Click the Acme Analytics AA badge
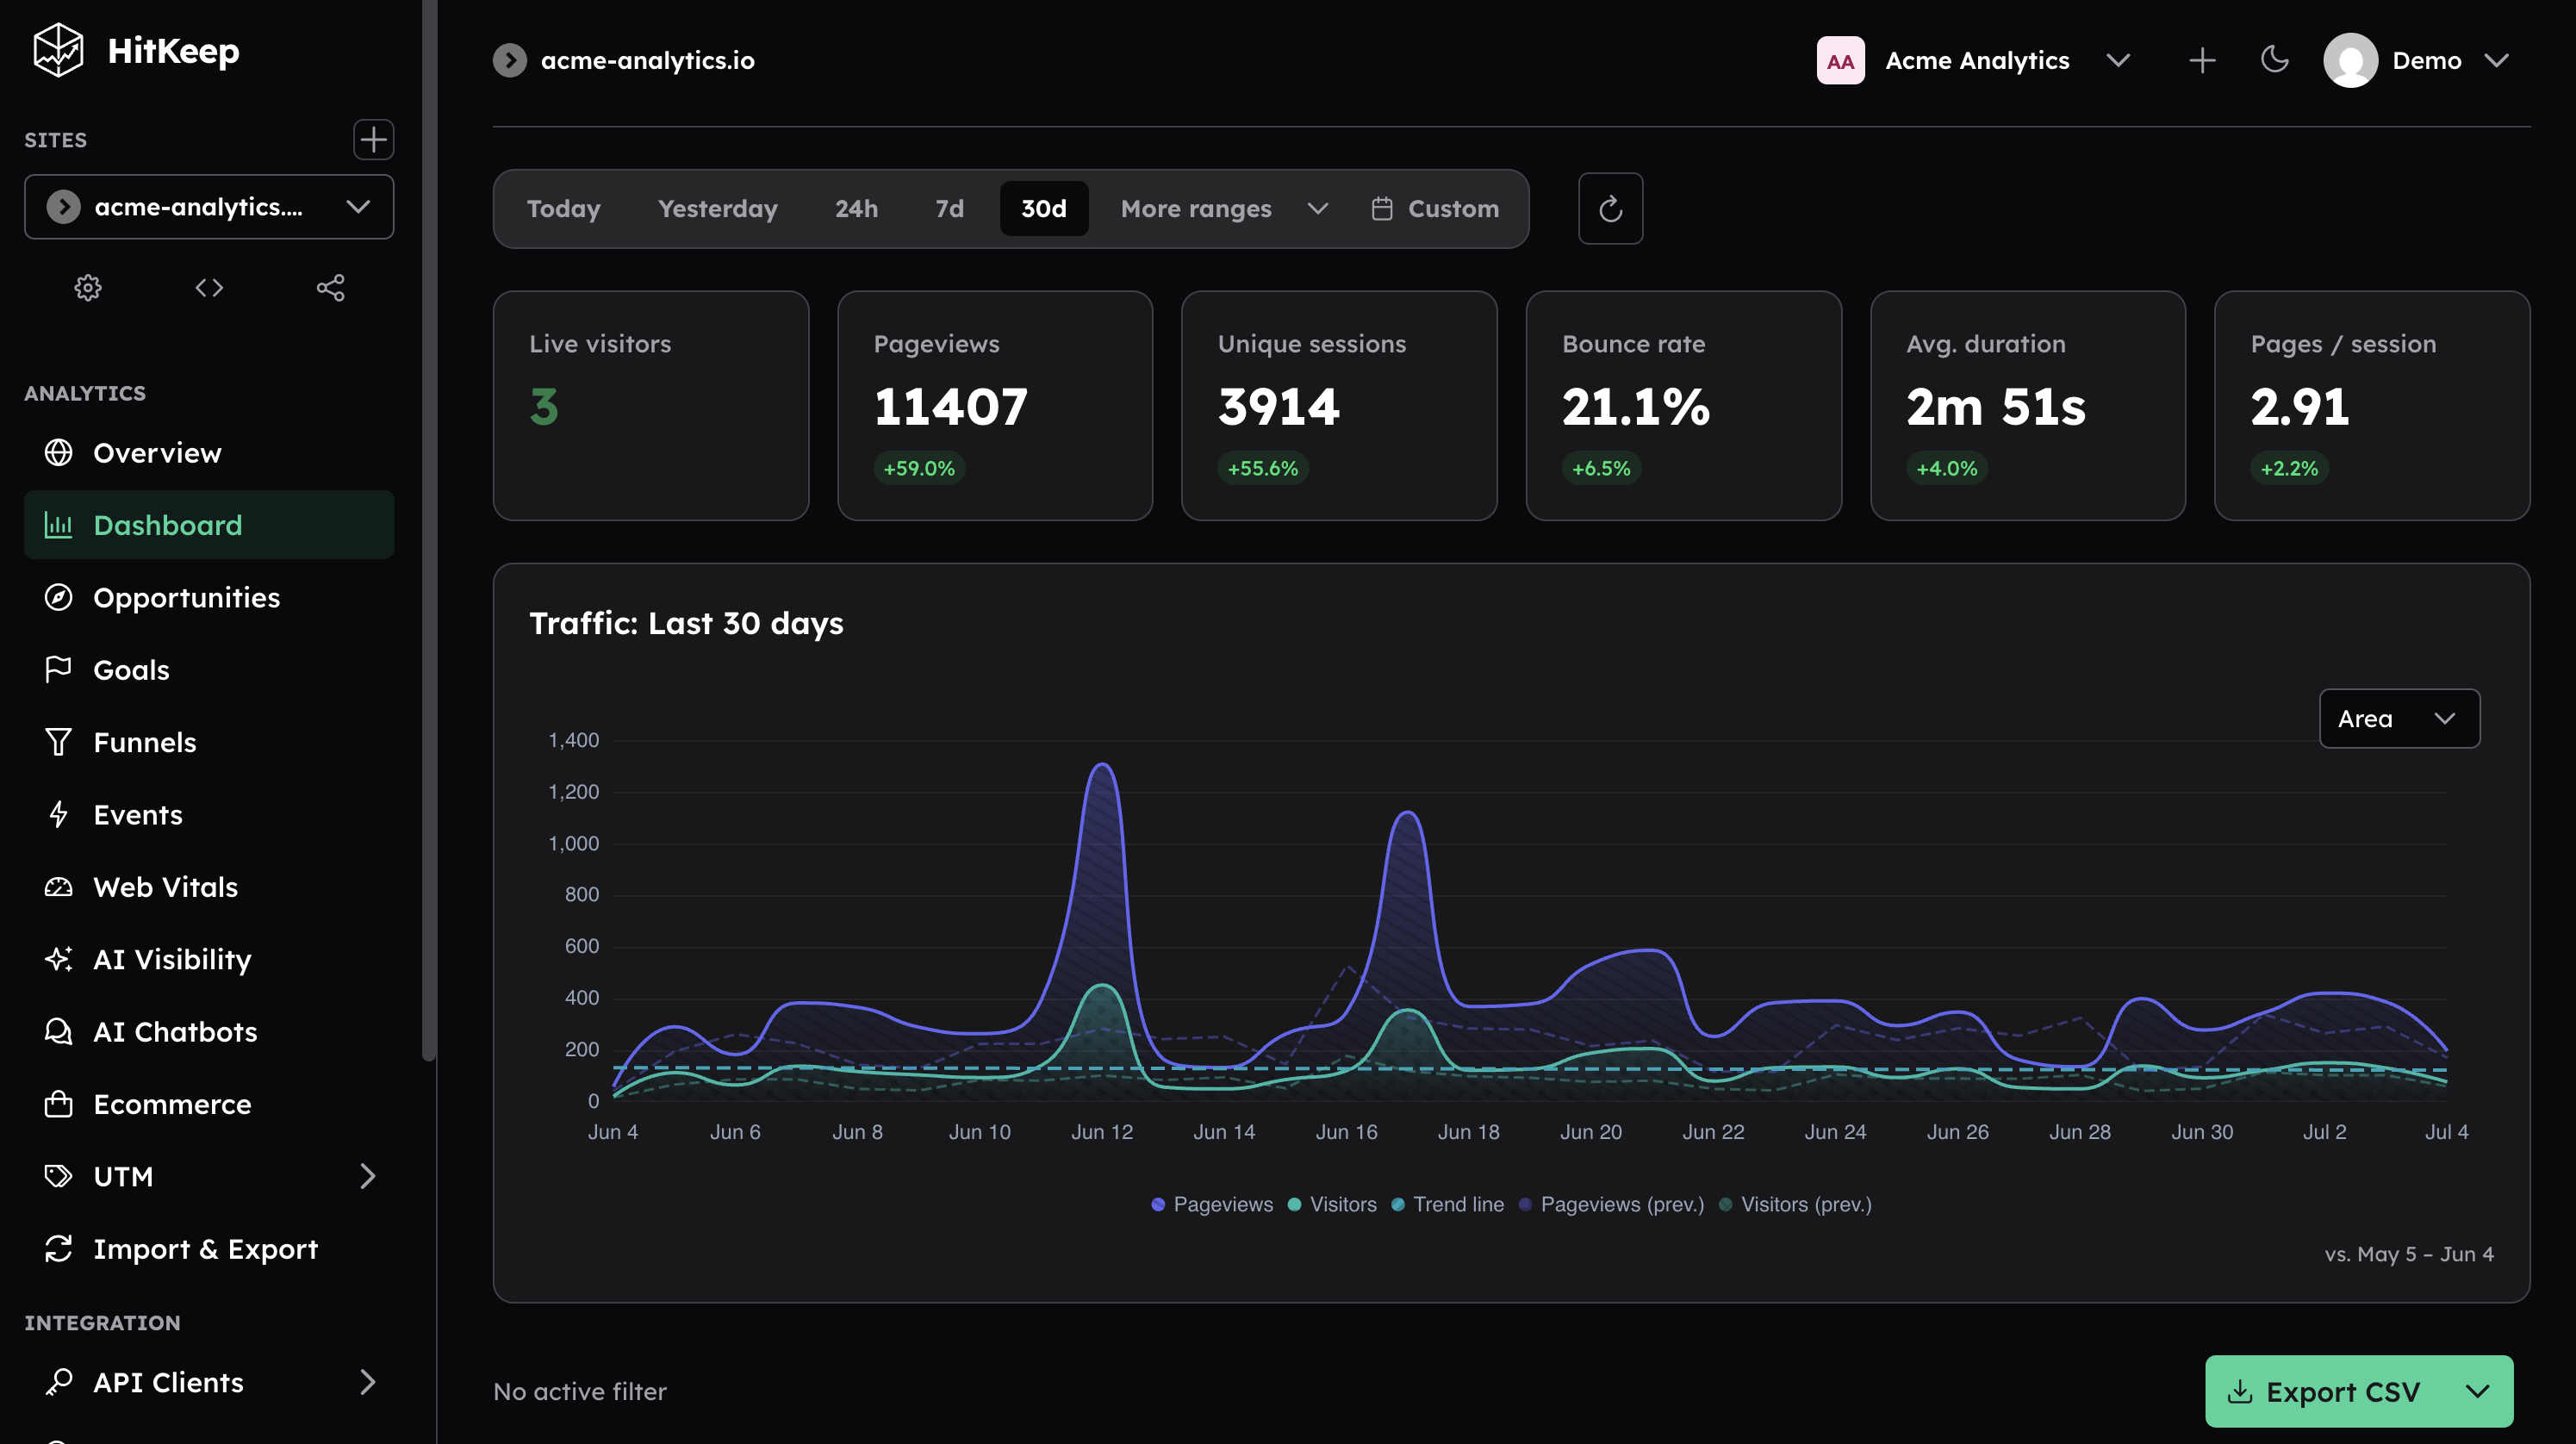Viewport: 2576px width, 1444px height. click(x=1840, y=61)
